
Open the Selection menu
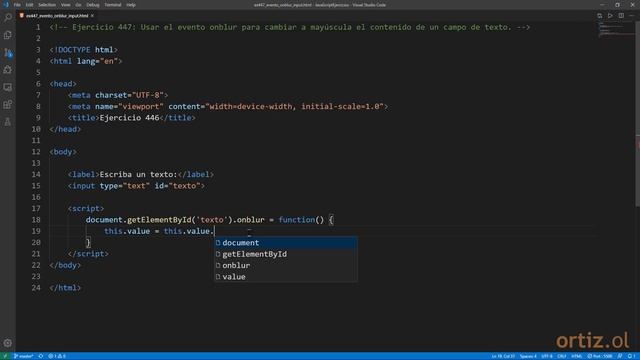pyautogui.click(x=47, y=5)
